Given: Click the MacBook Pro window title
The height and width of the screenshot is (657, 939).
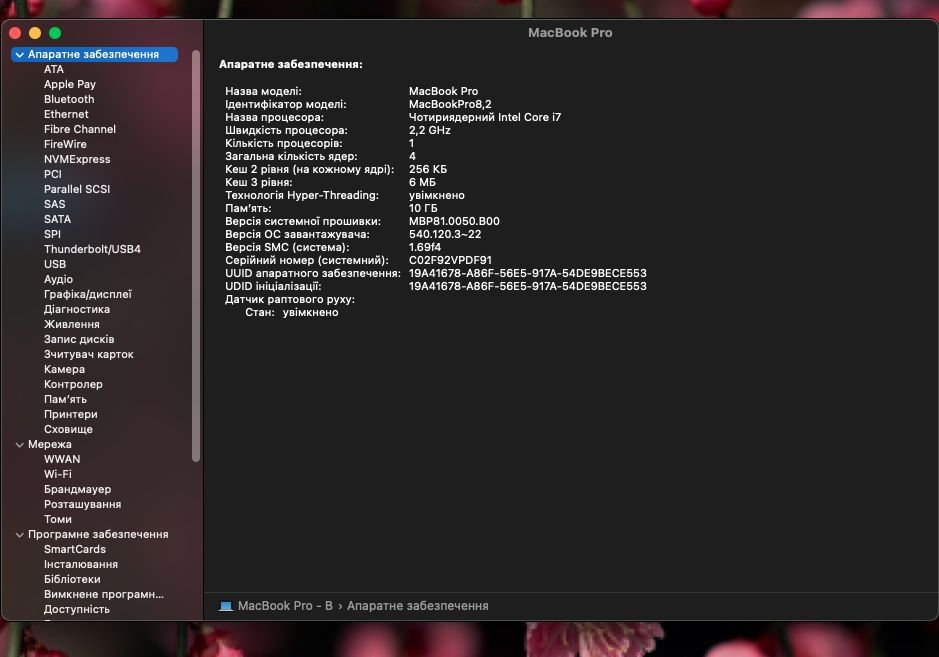Looking at the screenshot, I should pyautogui.click(x=570, y=33).
